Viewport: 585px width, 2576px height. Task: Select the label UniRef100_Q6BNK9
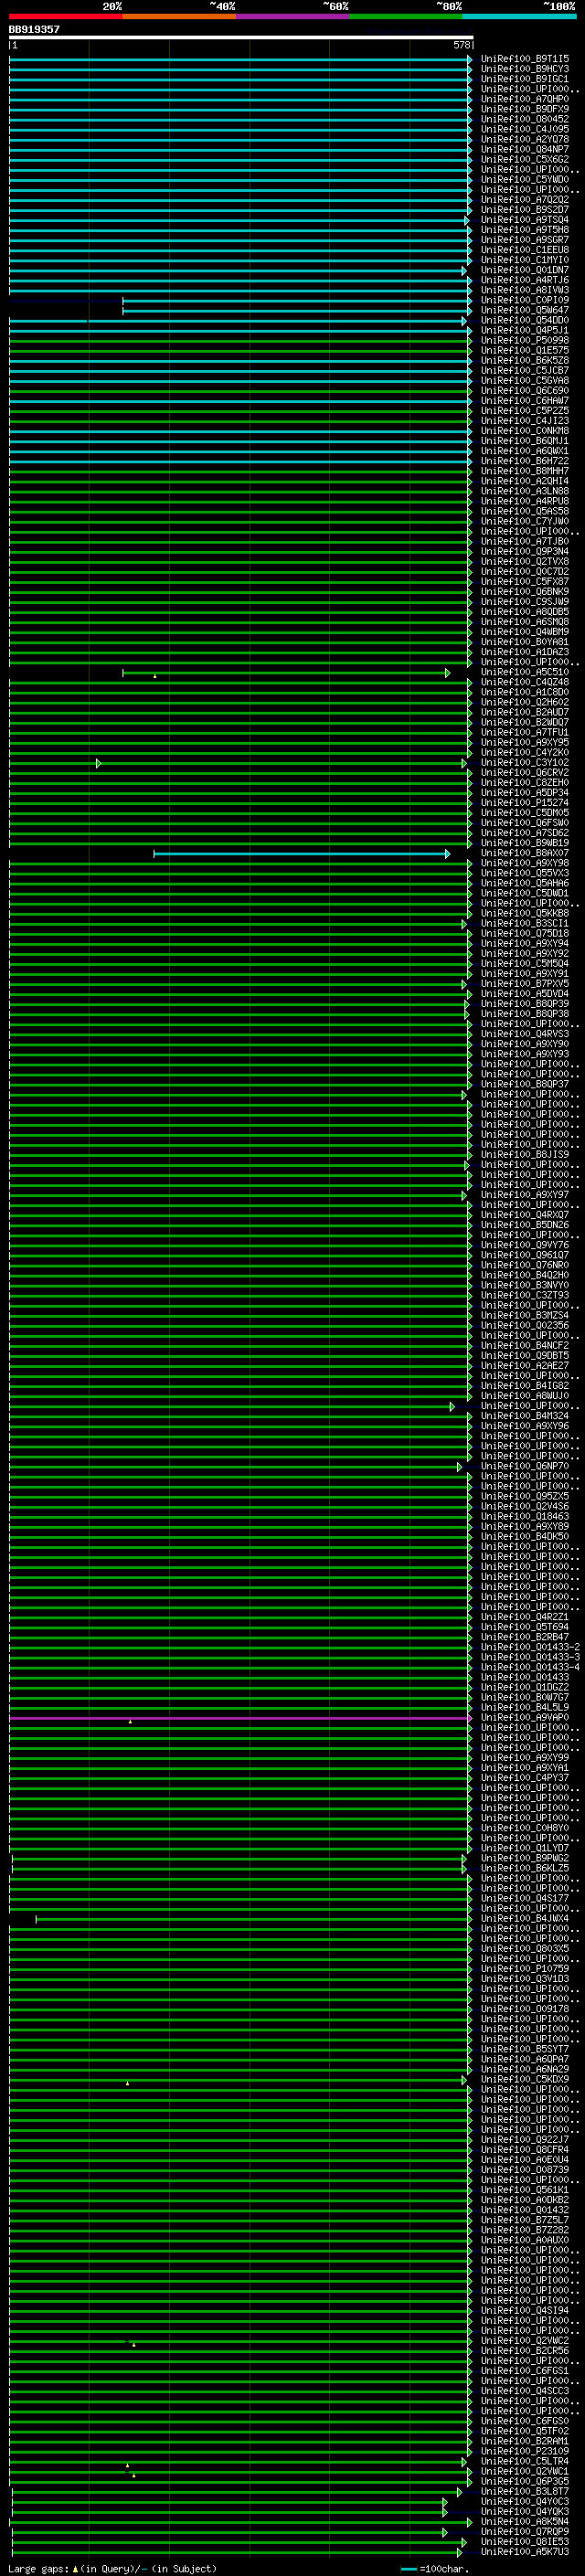524,591
